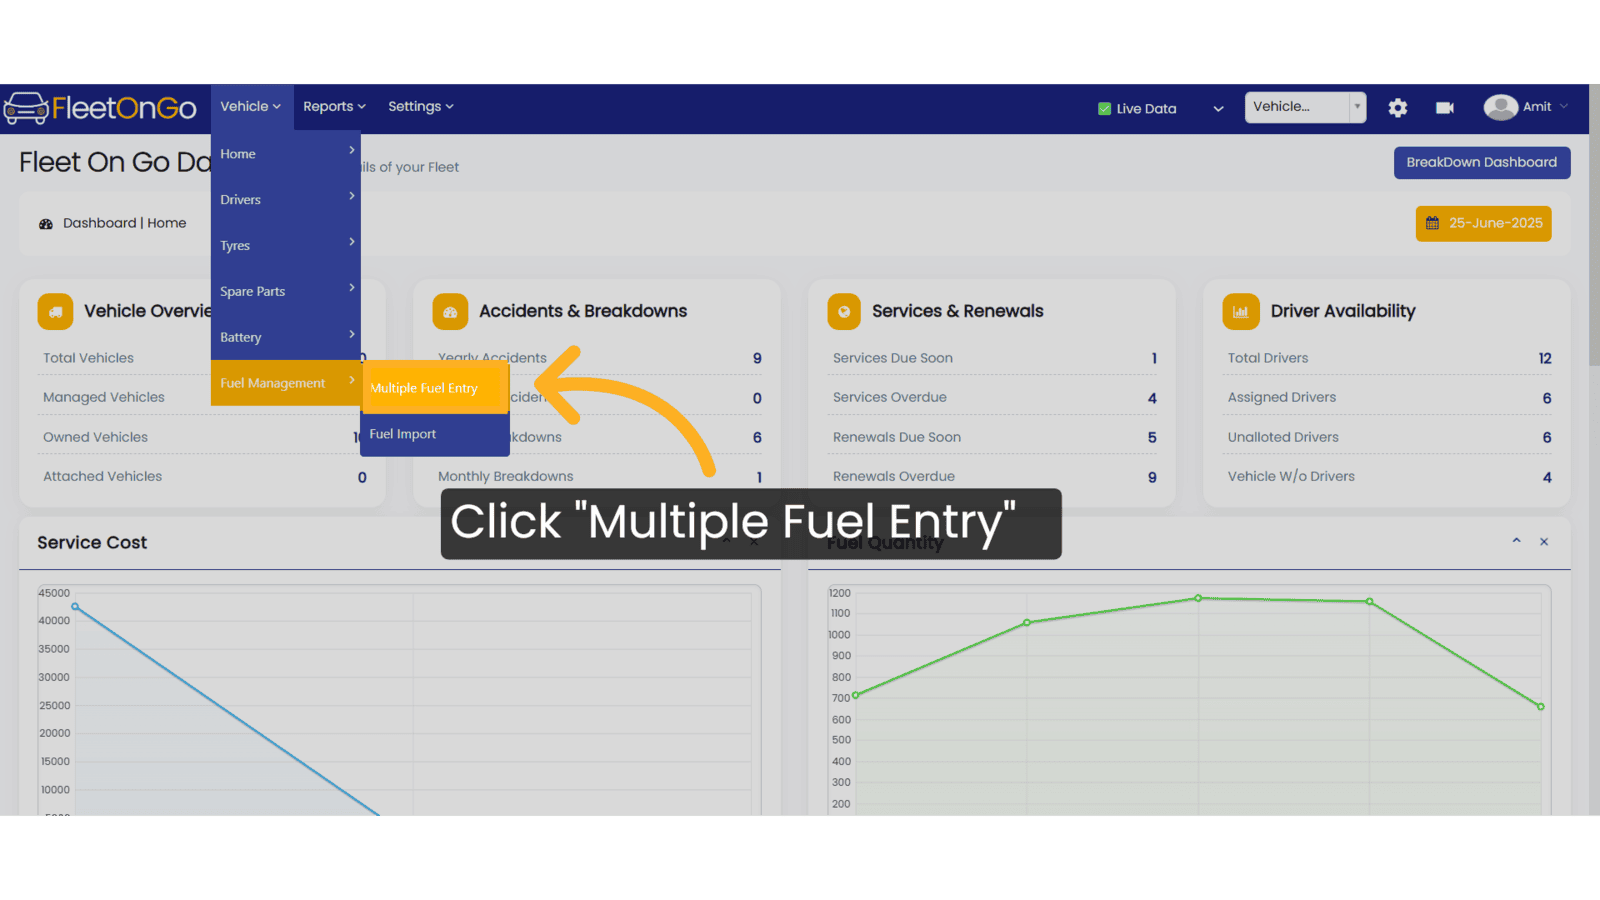Screen dimensions: 1600x900
Task: Click Renewals Overdue row
Action: click(994, 477)
